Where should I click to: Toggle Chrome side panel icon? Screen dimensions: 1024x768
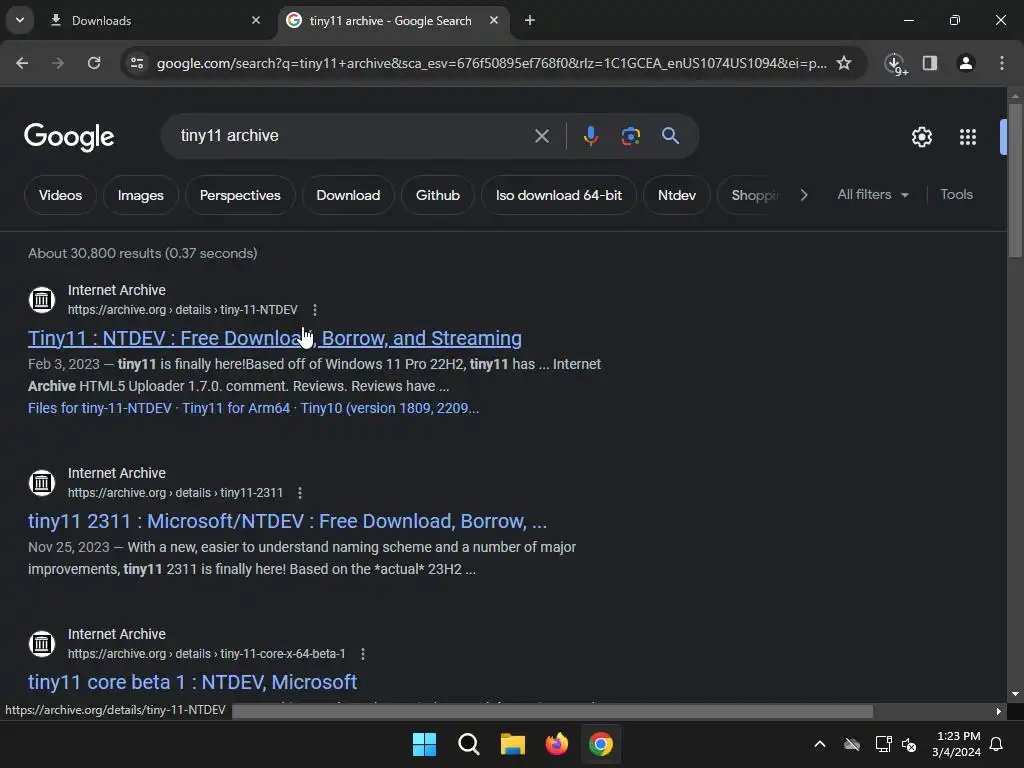(x=930, y=63)
